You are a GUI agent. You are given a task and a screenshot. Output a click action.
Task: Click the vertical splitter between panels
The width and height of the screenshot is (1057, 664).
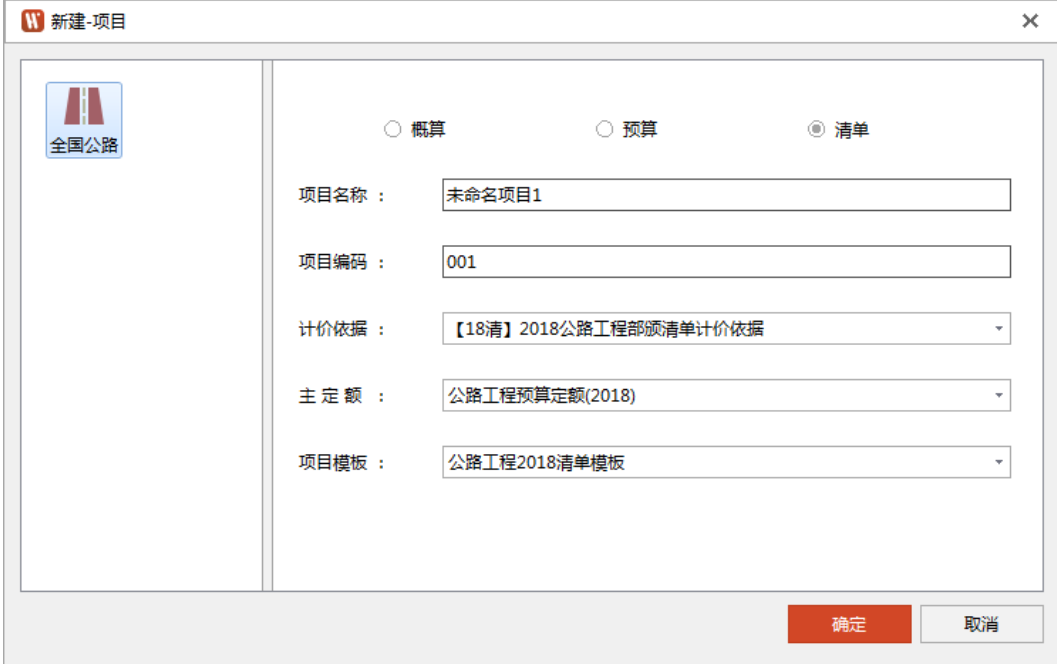click(x=267, y=325)
